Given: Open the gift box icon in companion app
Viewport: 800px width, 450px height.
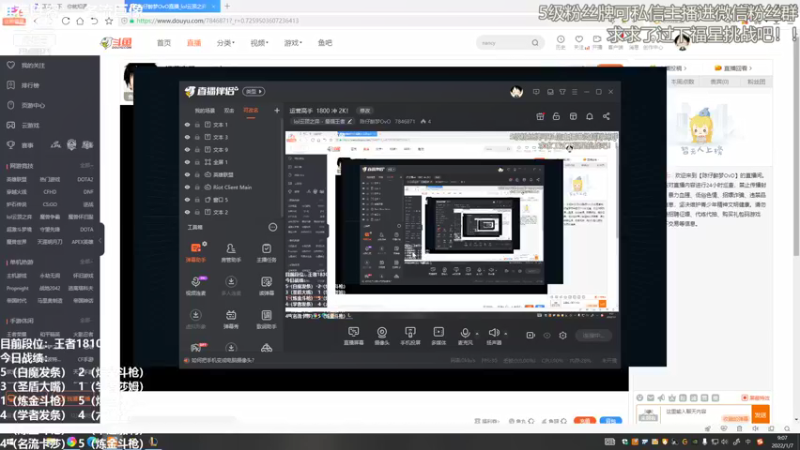Looking at the screenshot, I should point(540,116).
